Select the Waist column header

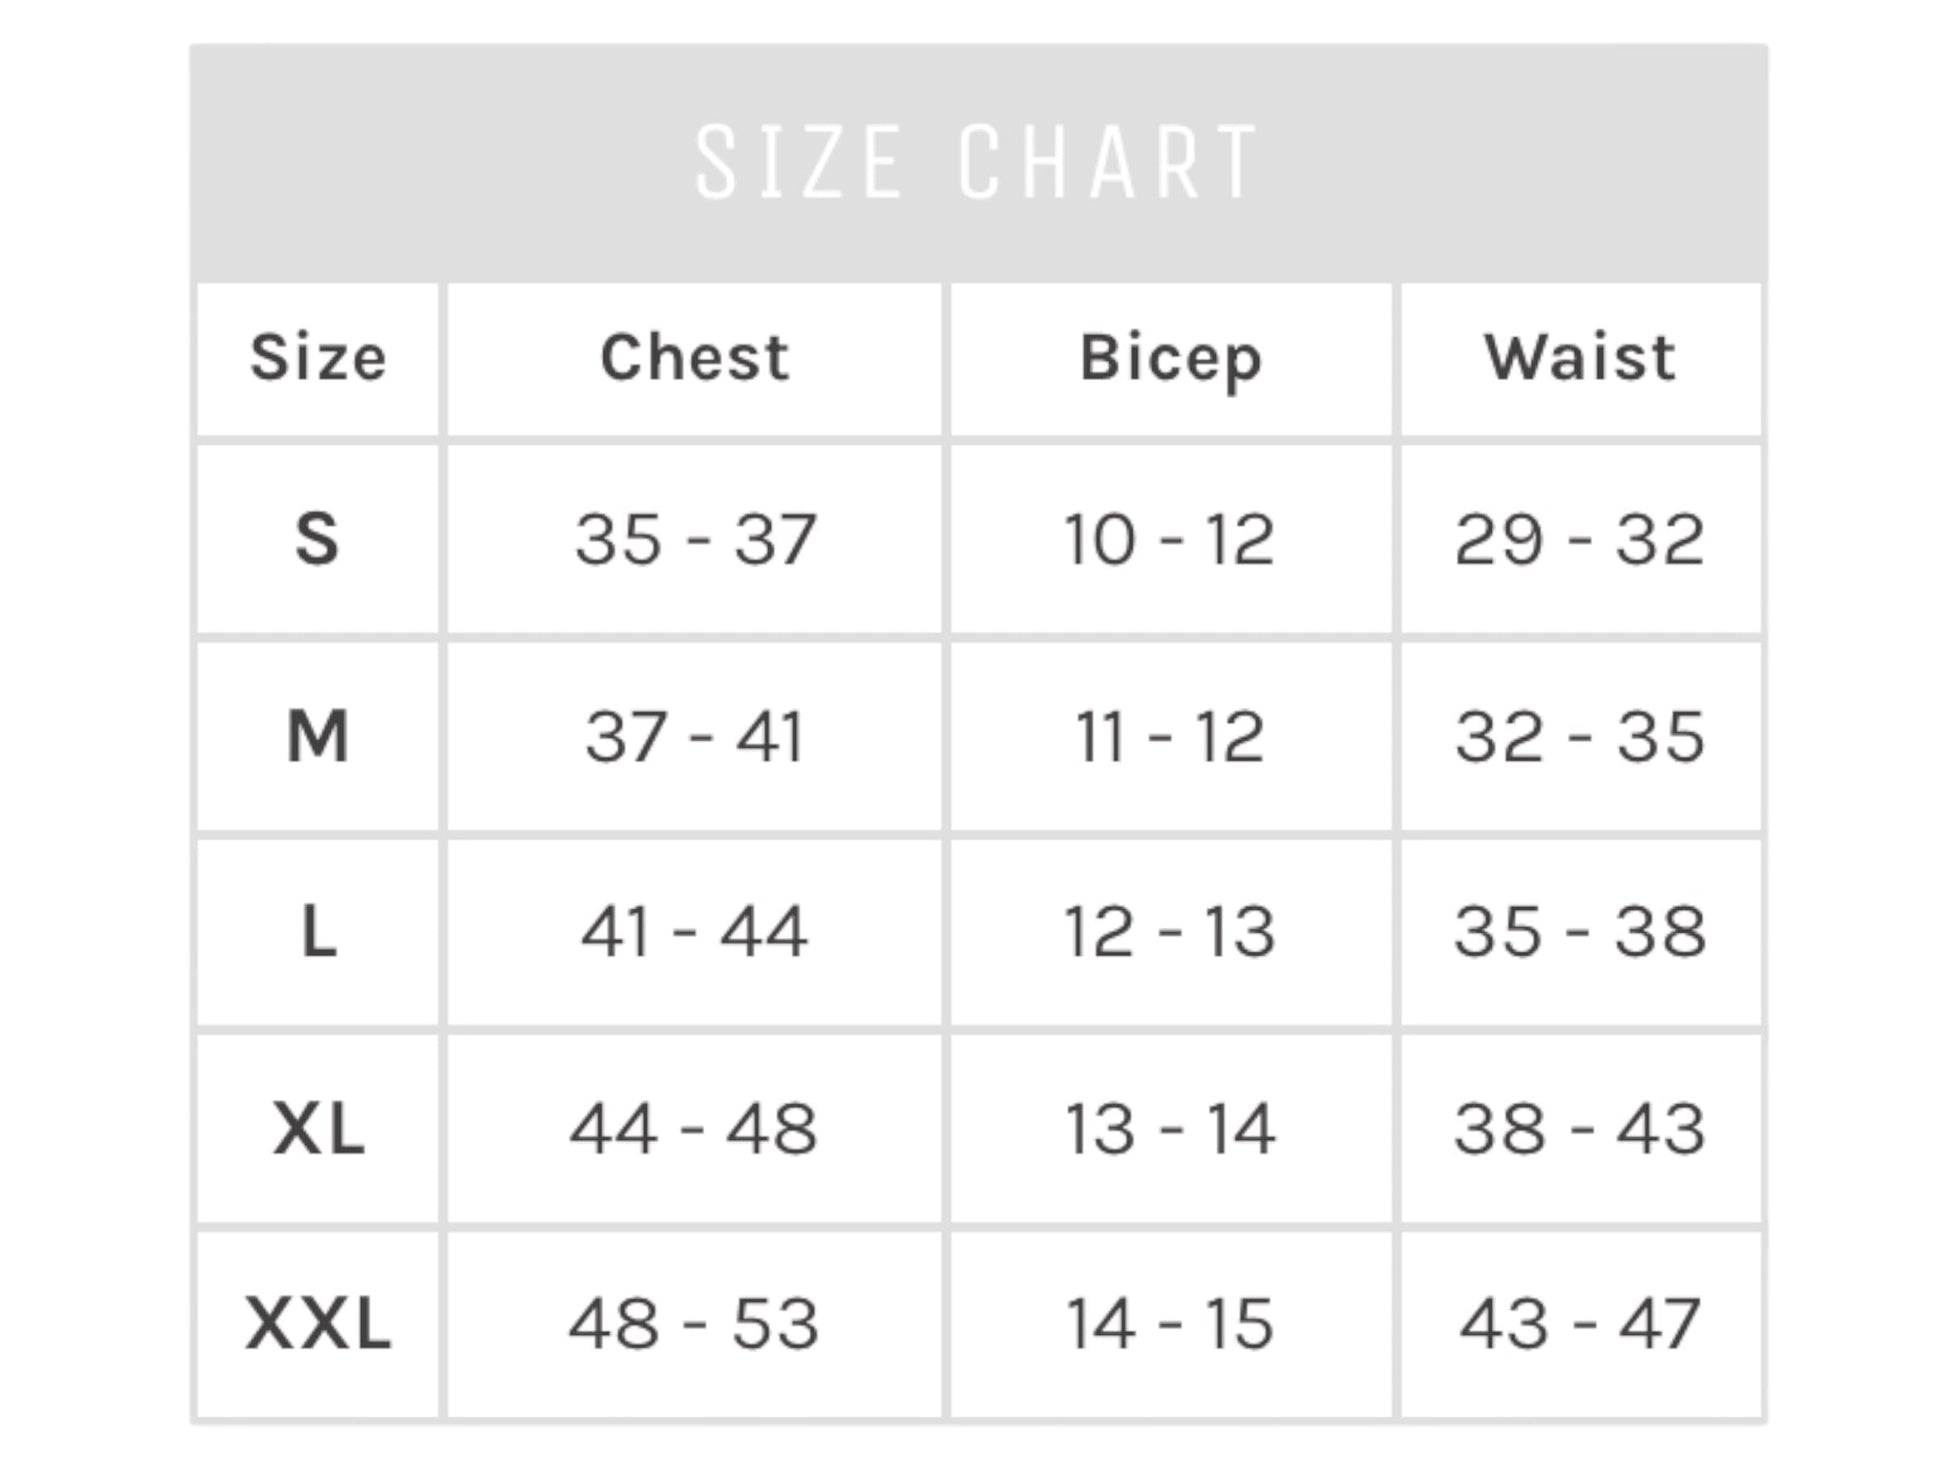point(1580,358)
